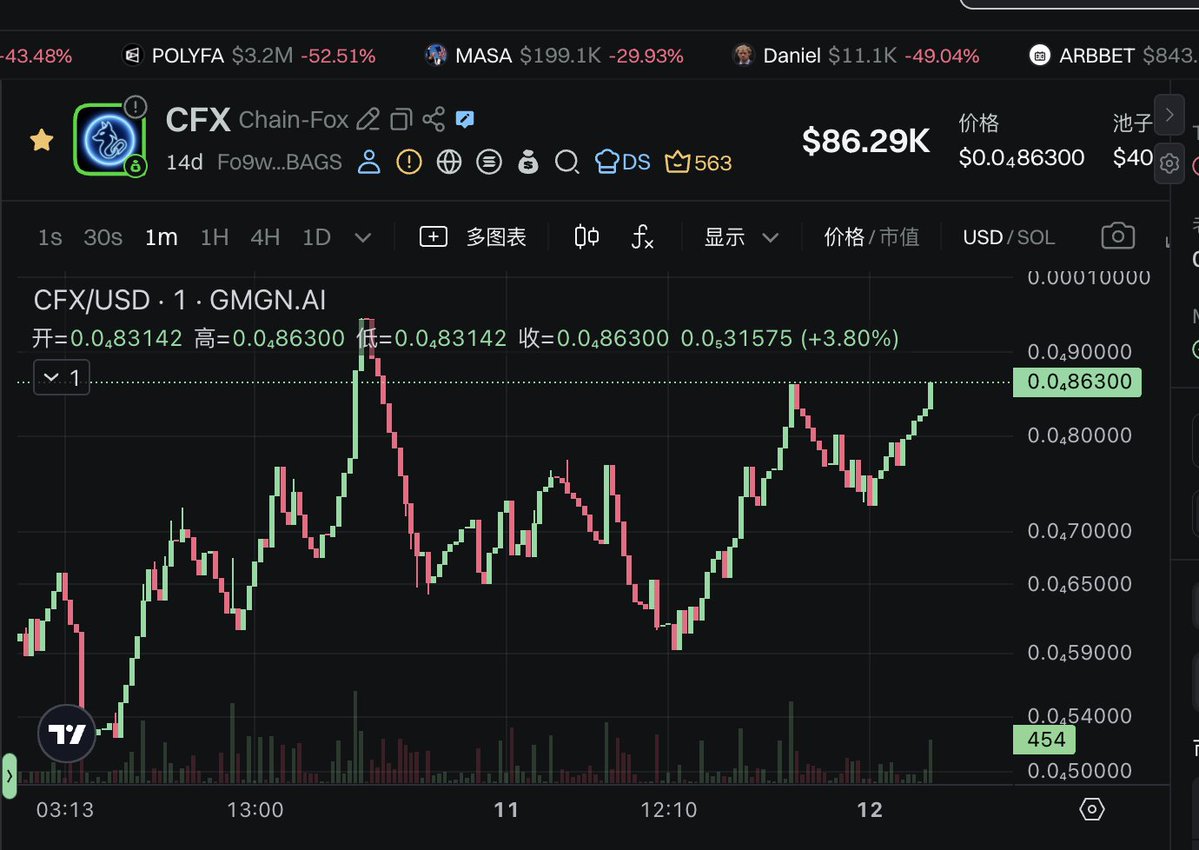Switch the chart to 1H interval

click(x=214, y=238)
